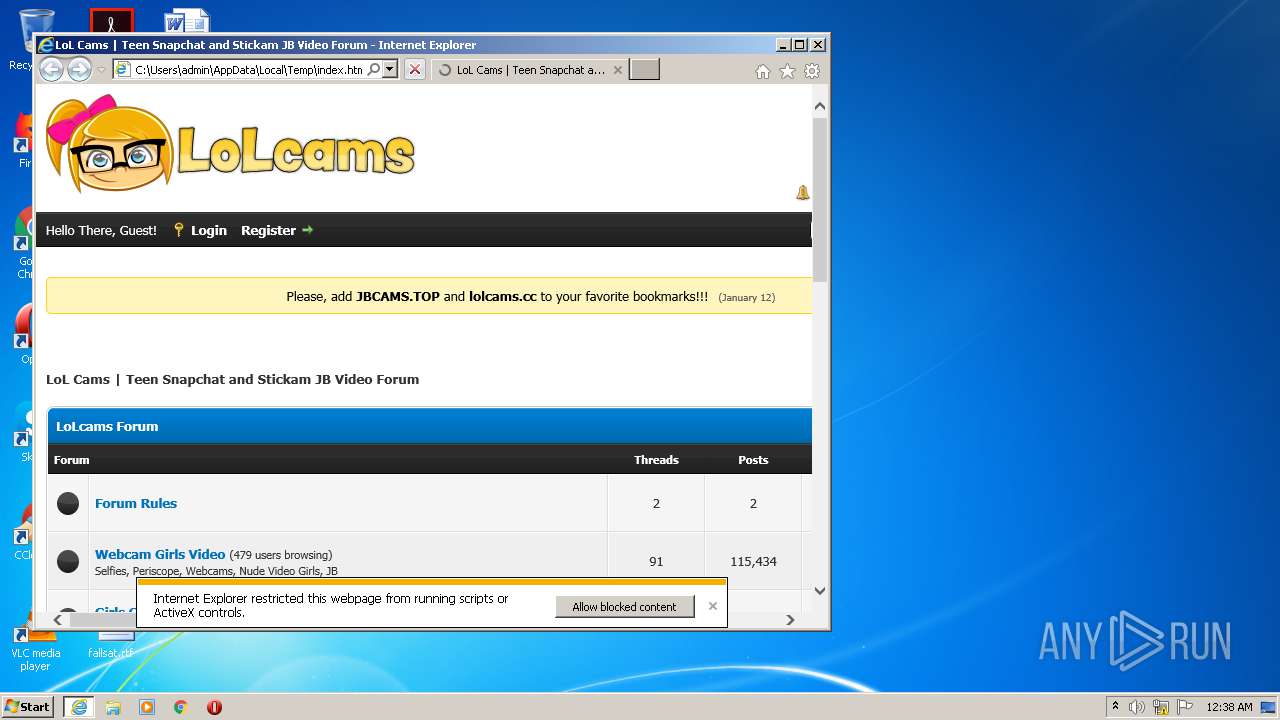Go back with the IE Back button
This screenshot has width=1280, height=720.
point(51,69)
